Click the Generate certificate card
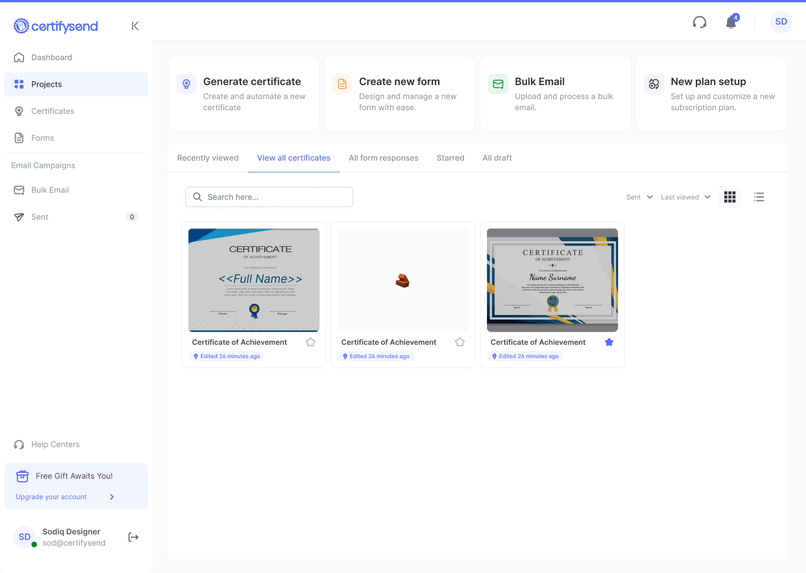This screenshot has width=806, height=573. (x=244, y=94)
